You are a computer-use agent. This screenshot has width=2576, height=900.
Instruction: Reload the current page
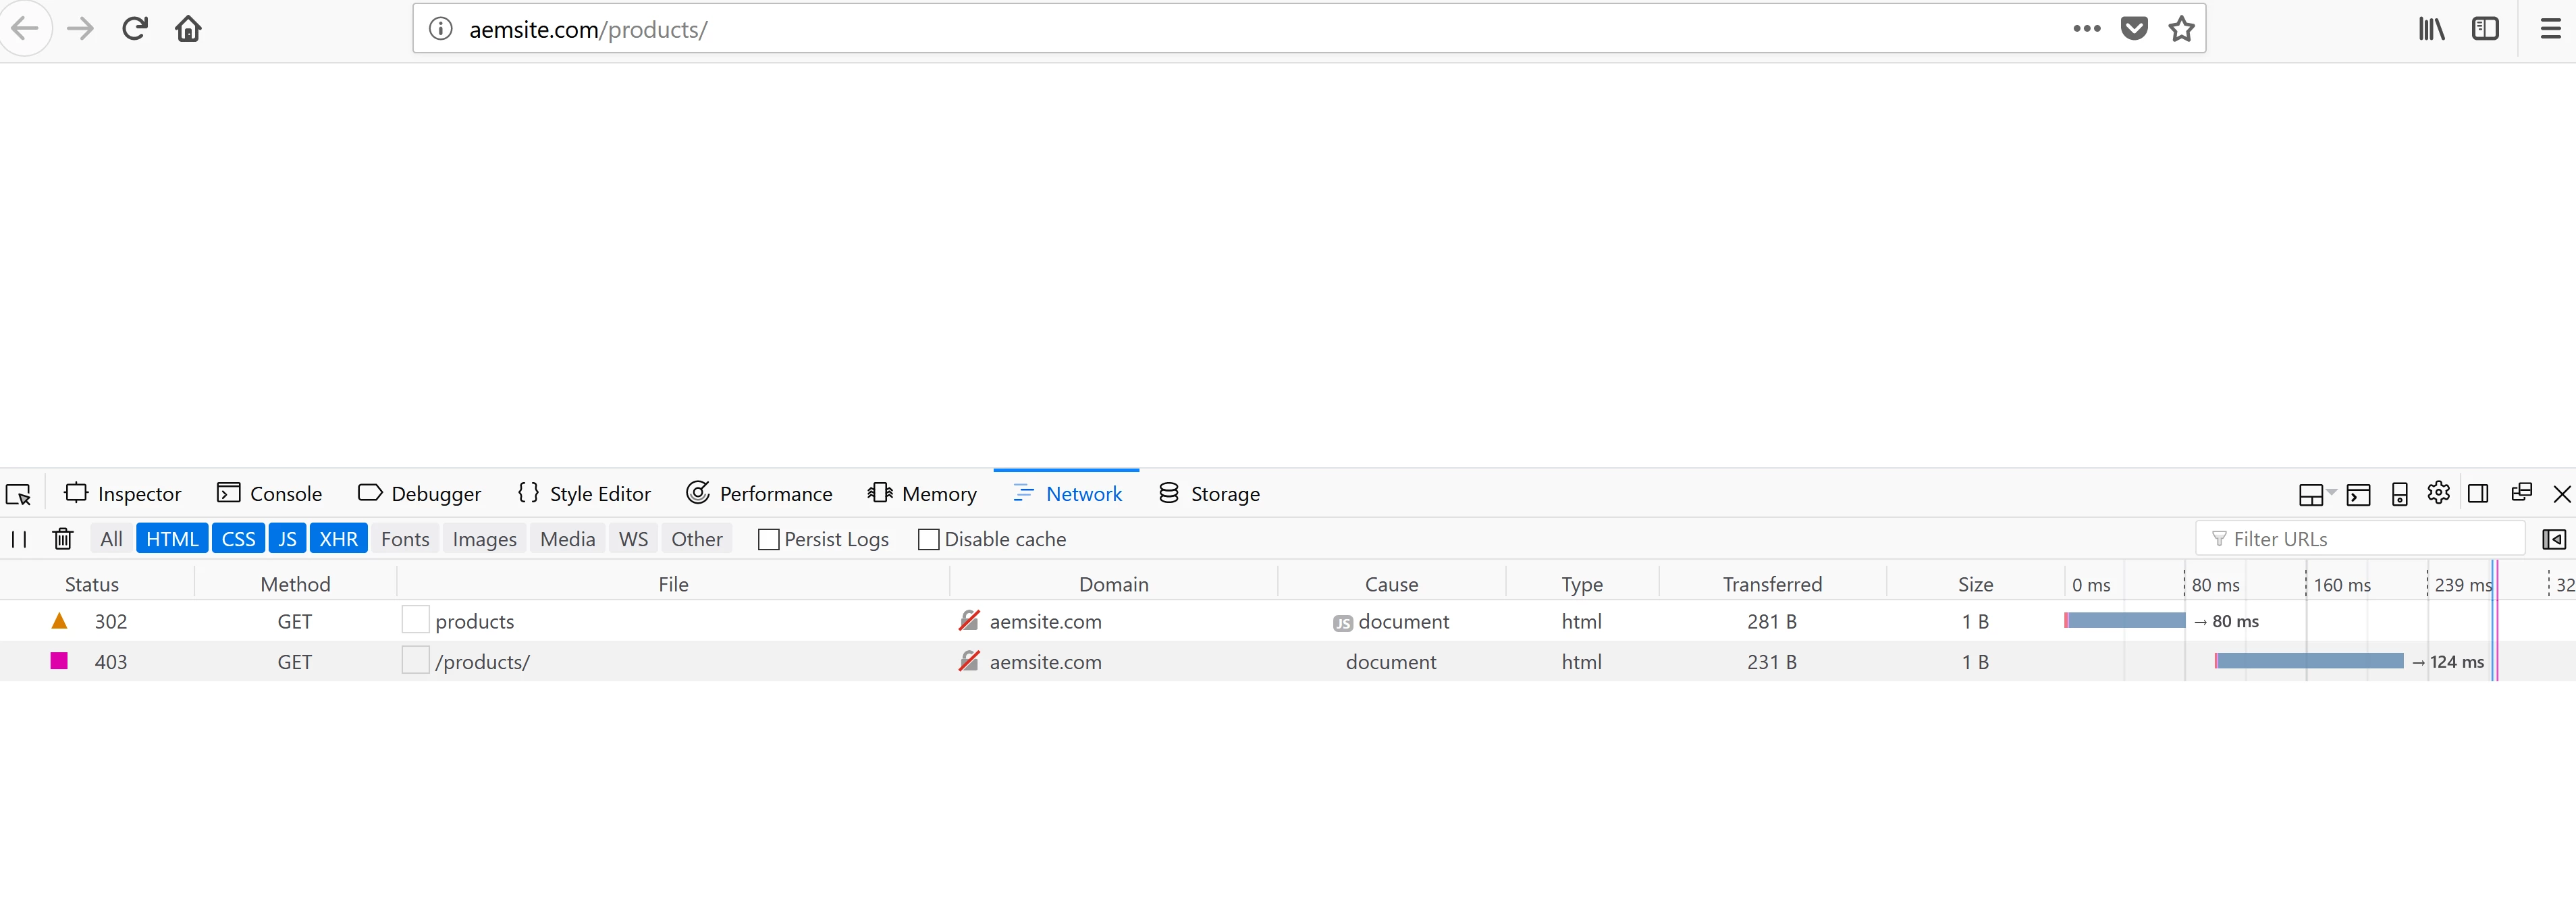coord(135,29)
